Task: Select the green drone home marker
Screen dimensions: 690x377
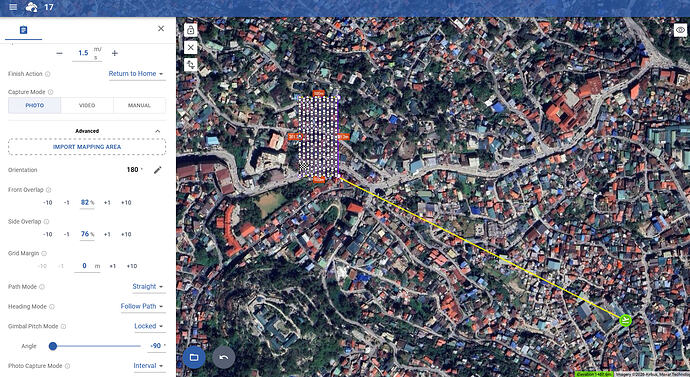Action: click(625, 320)
